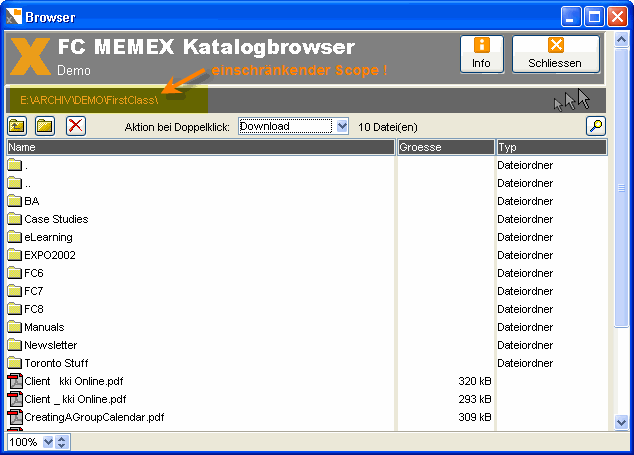This screenshot has width=634, height=455.
Task: Click the folder-up navigation icon
Action: tap(17, 126)
